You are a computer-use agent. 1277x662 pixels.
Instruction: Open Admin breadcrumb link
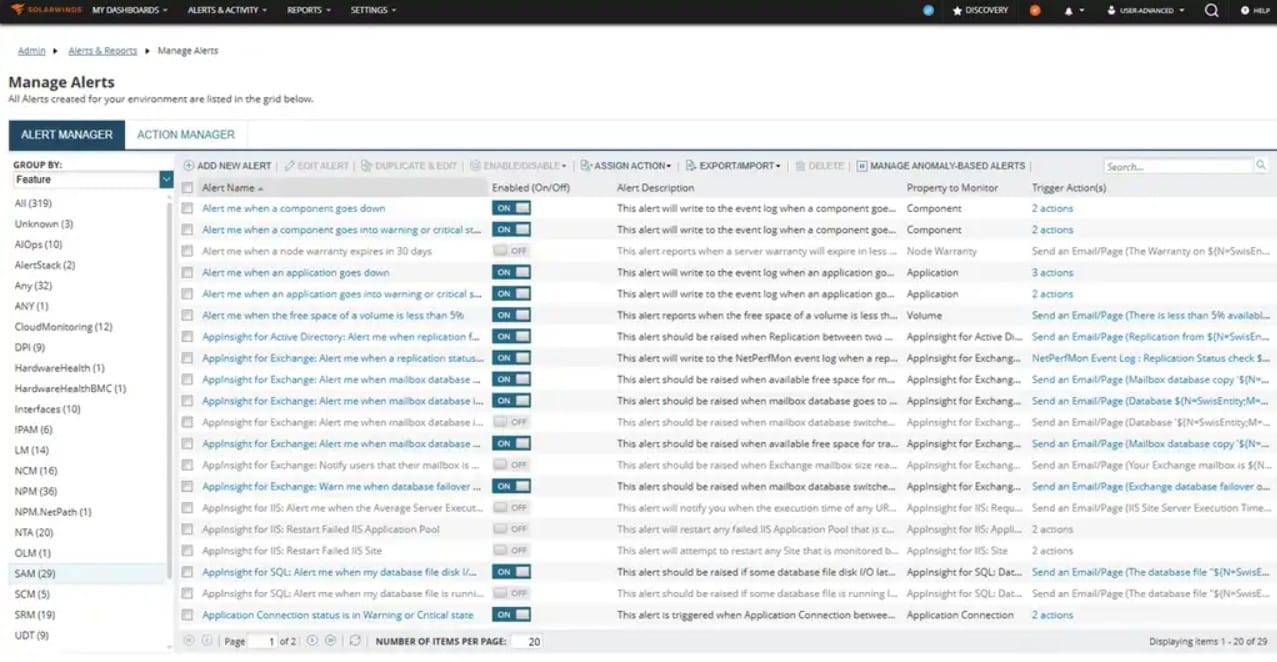31,50
